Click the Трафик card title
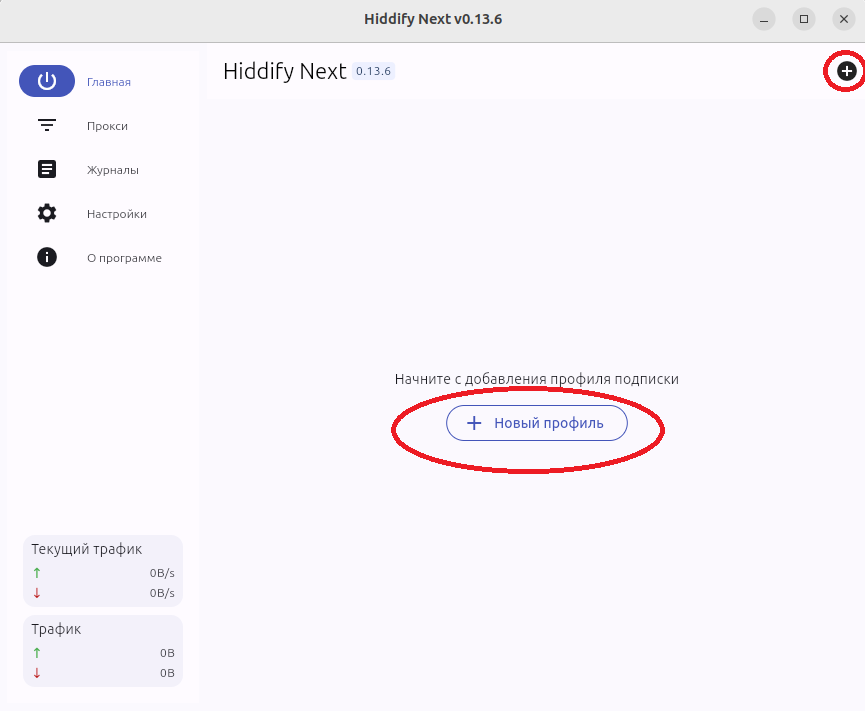 (x=56, y=629)
